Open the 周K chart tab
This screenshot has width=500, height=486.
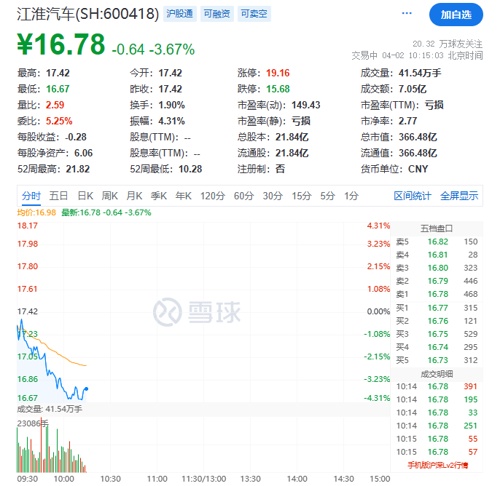(110, 196)
